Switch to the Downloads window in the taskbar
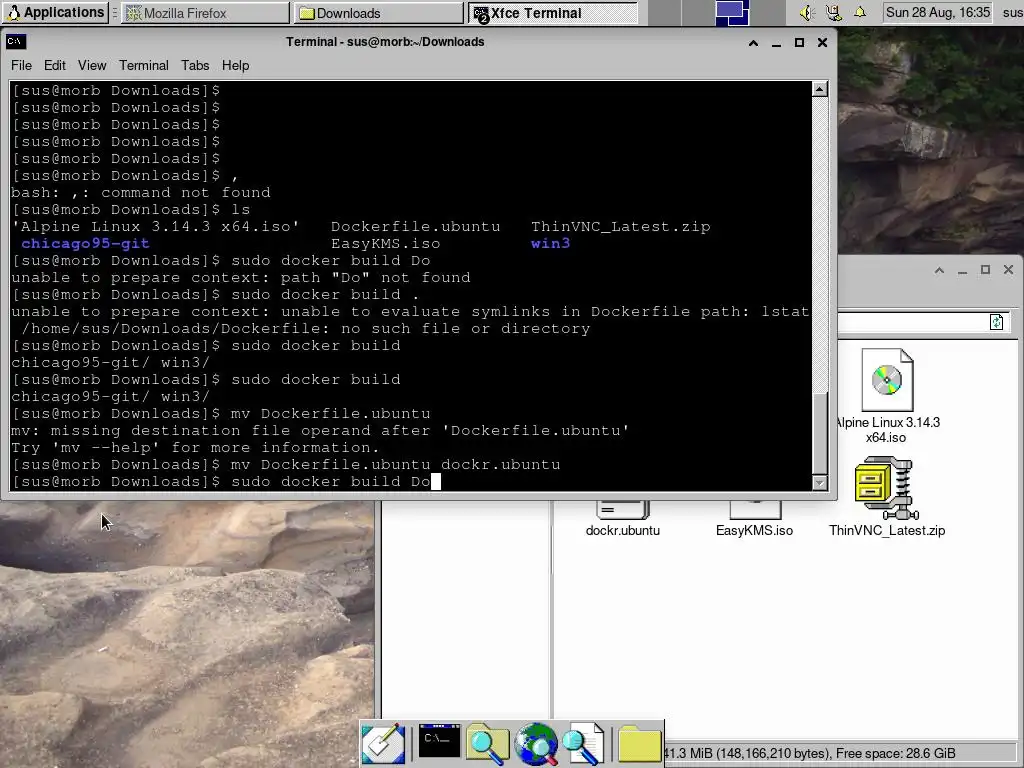This screenshot has width=1024, height=768. [x=378, y=12]
